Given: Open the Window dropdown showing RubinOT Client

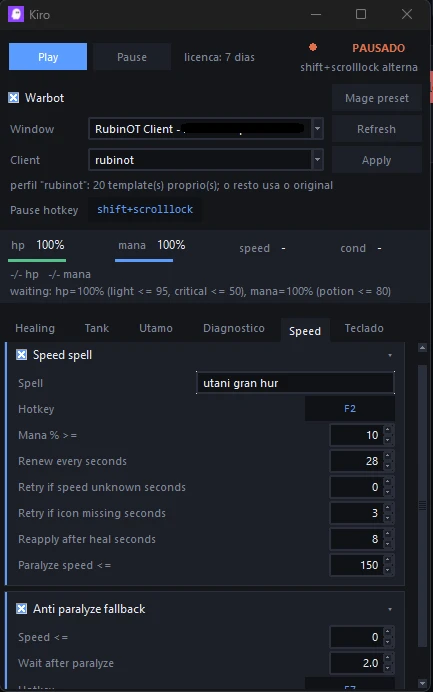Looking at the screenshot, I should (317, 129).
